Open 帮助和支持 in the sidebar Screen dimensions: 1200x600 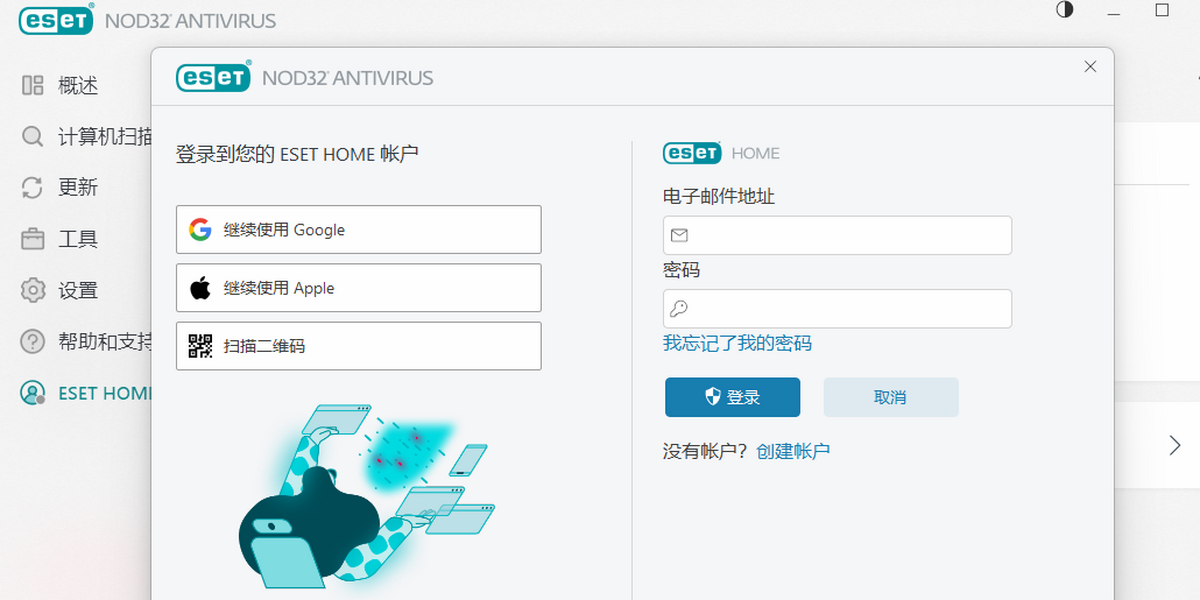pos(105,342)
